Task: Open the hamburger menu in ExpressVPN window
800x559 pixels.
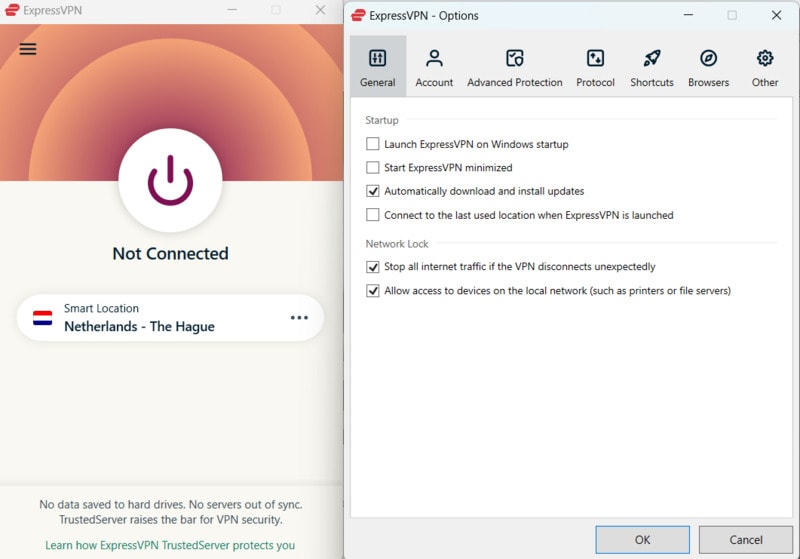Action: pos(28,49)
